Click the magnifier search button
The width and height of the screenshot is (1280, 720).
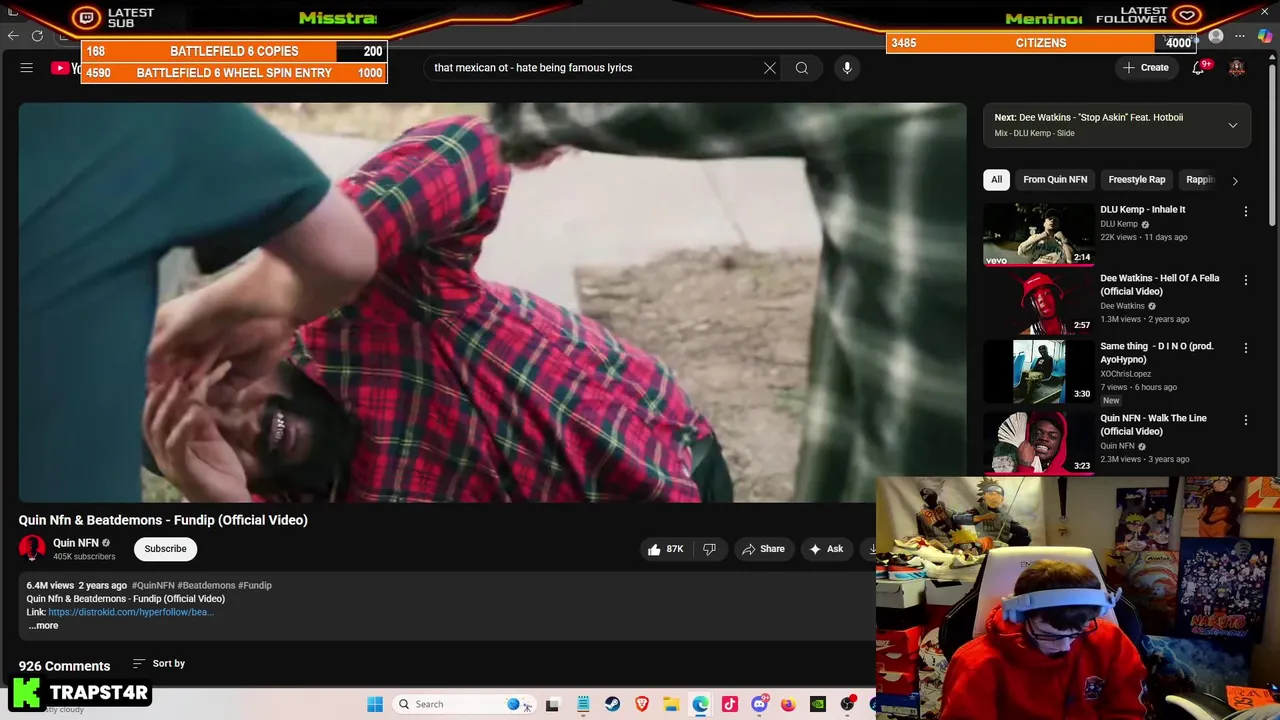(x=802, y=68)
